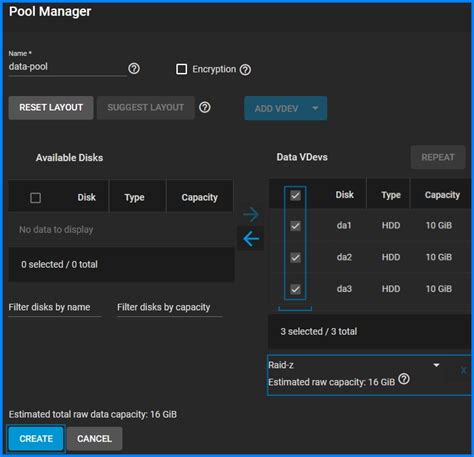Open help icon beside Suggest Layout button

point(205,107)
